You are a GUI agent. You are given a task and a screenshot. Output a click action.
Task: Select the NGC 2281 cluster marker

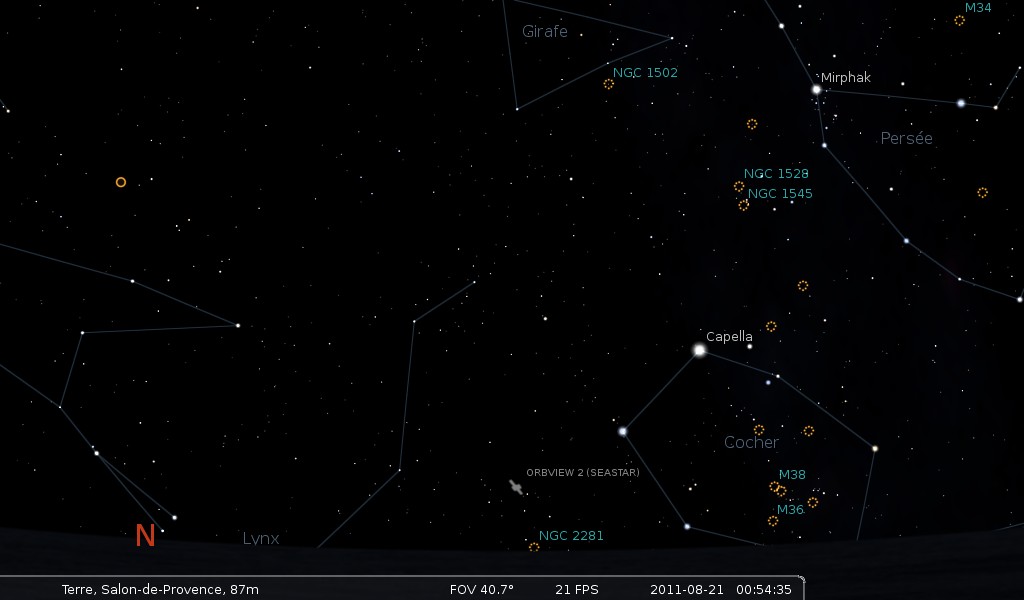(534, 547)
